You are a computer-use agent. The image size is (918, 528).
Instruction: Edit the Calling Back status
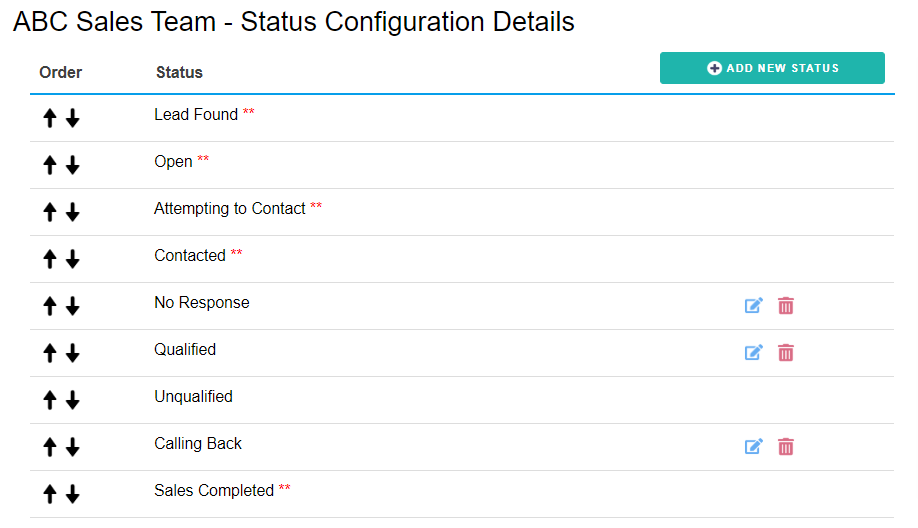(x=753, y=447)
